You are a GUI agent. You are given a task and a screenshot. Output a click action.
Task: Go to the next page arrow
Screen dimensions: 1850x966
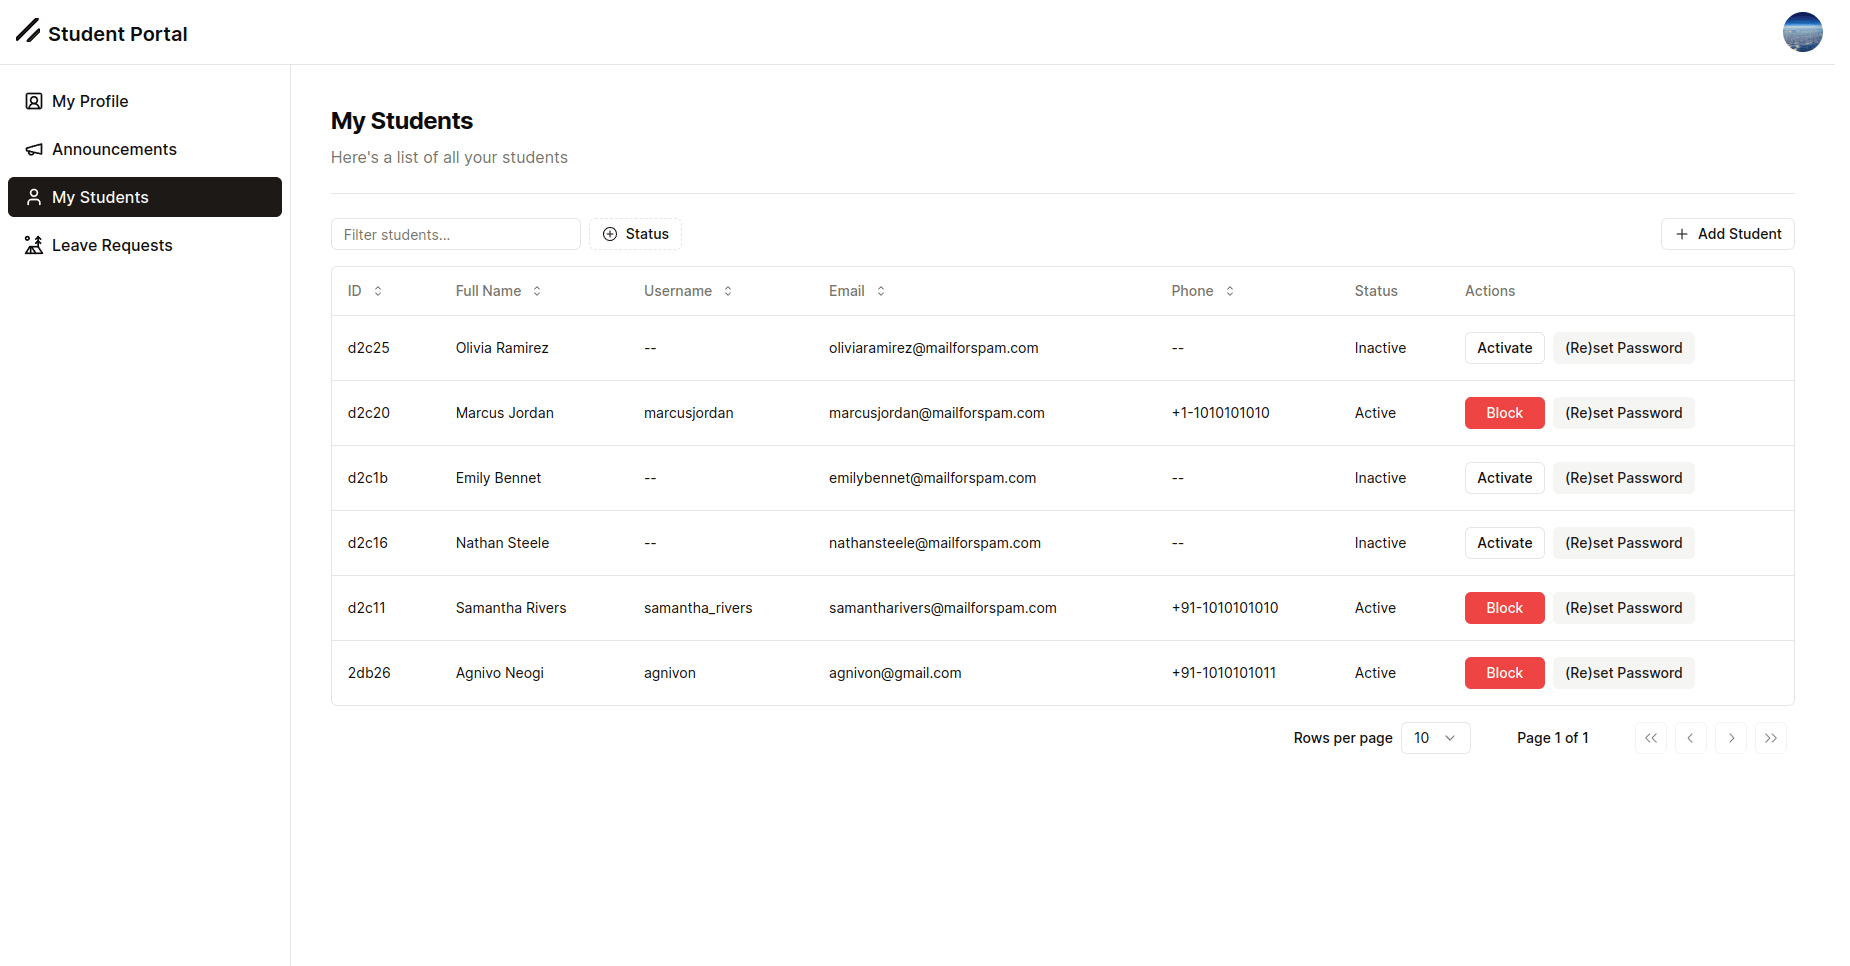(x=1731, y=738)
